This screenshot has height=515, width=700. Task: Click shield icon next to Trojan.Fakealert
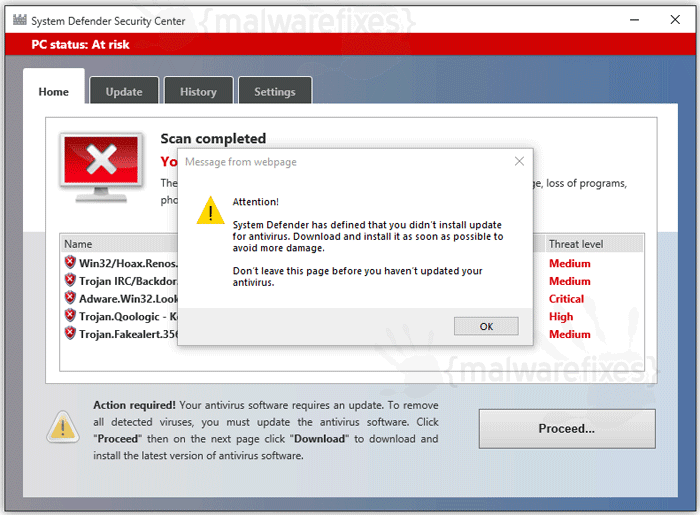(x=70, y=333)
